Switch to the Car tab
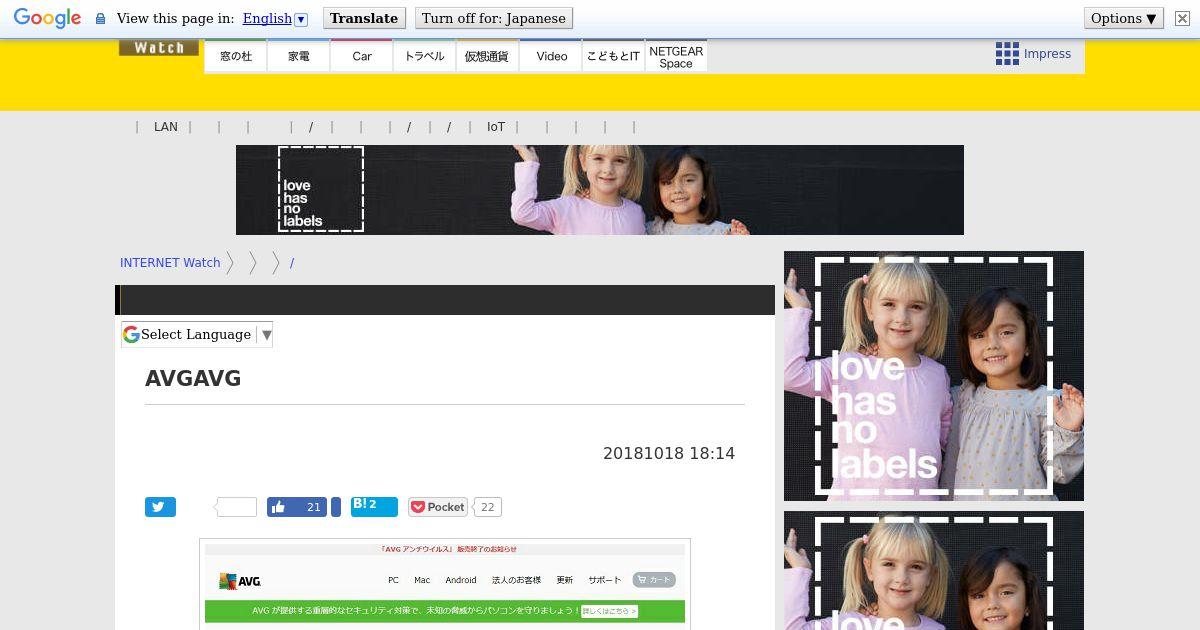Screen dimensions: 1200x630 pyautogui.click(x=362, y=56)
